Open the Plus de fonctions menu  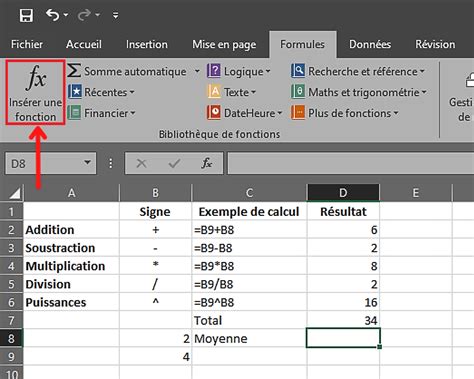[x=345, y=113]
